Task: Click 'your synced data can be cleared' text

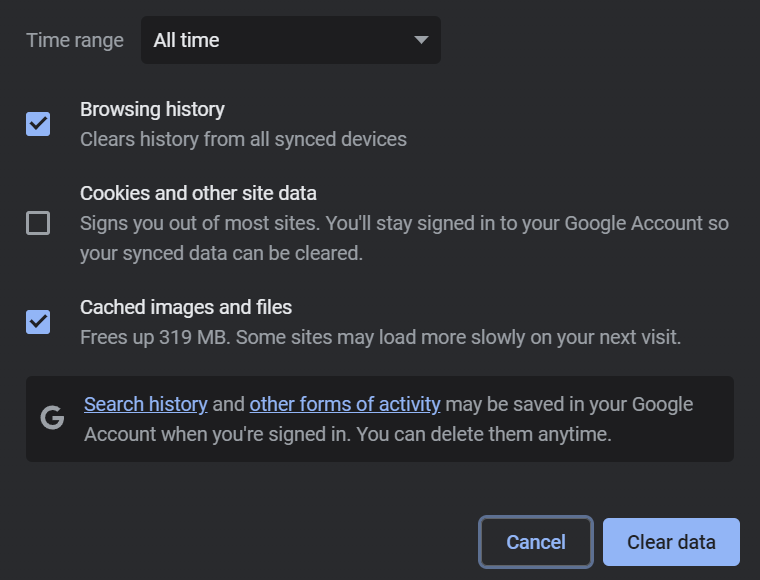Action: pyautogui.click(x=222, y=253)
